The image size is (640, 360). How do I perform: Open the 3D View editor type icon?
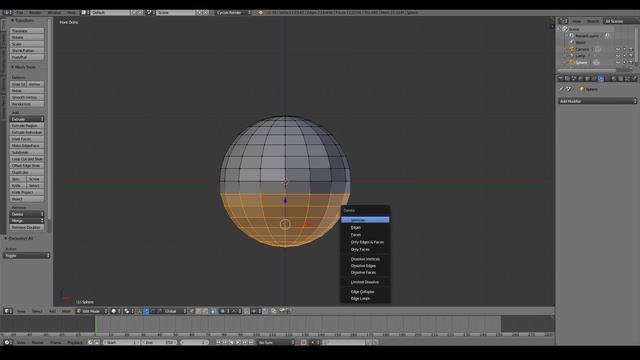(x=7, y=311)
